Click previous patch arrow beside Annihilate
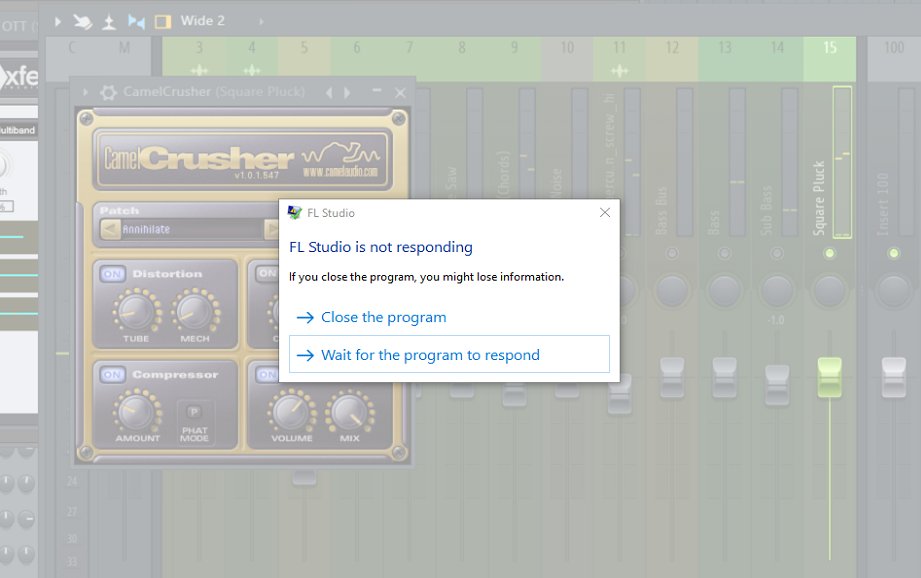The width and height of the screenshot is (921, 578). coord(110,229)
